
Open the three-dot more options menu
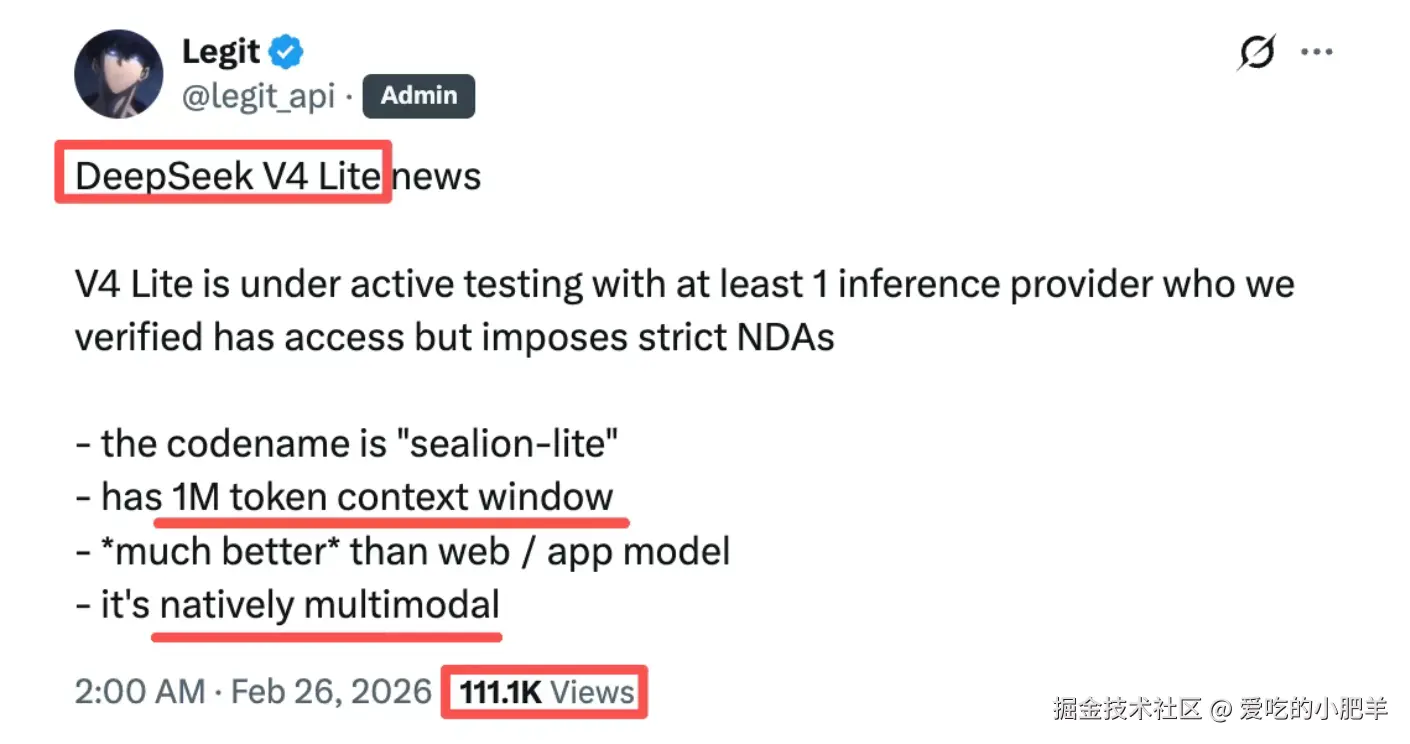pyautogui.click(x=1316, y=51)
